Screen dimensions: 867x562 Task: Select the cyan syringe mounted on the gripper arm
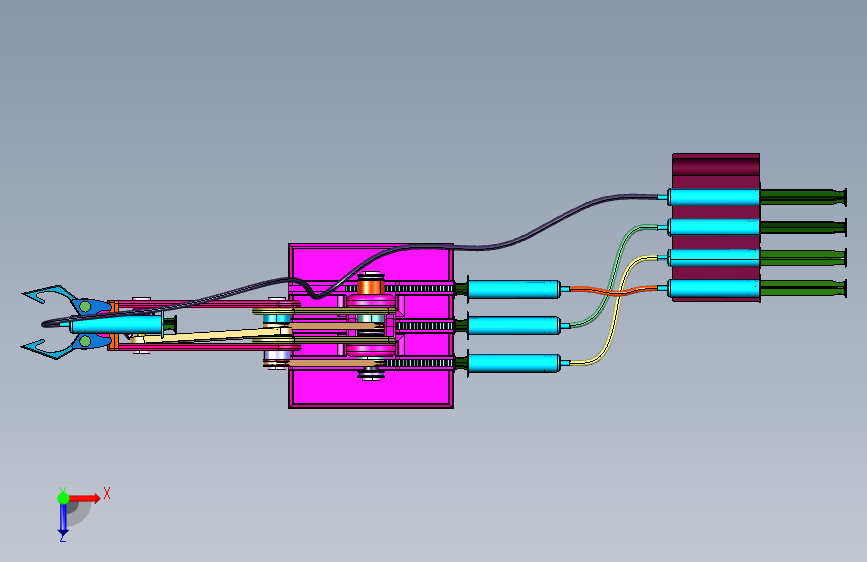tap(117, 324)
